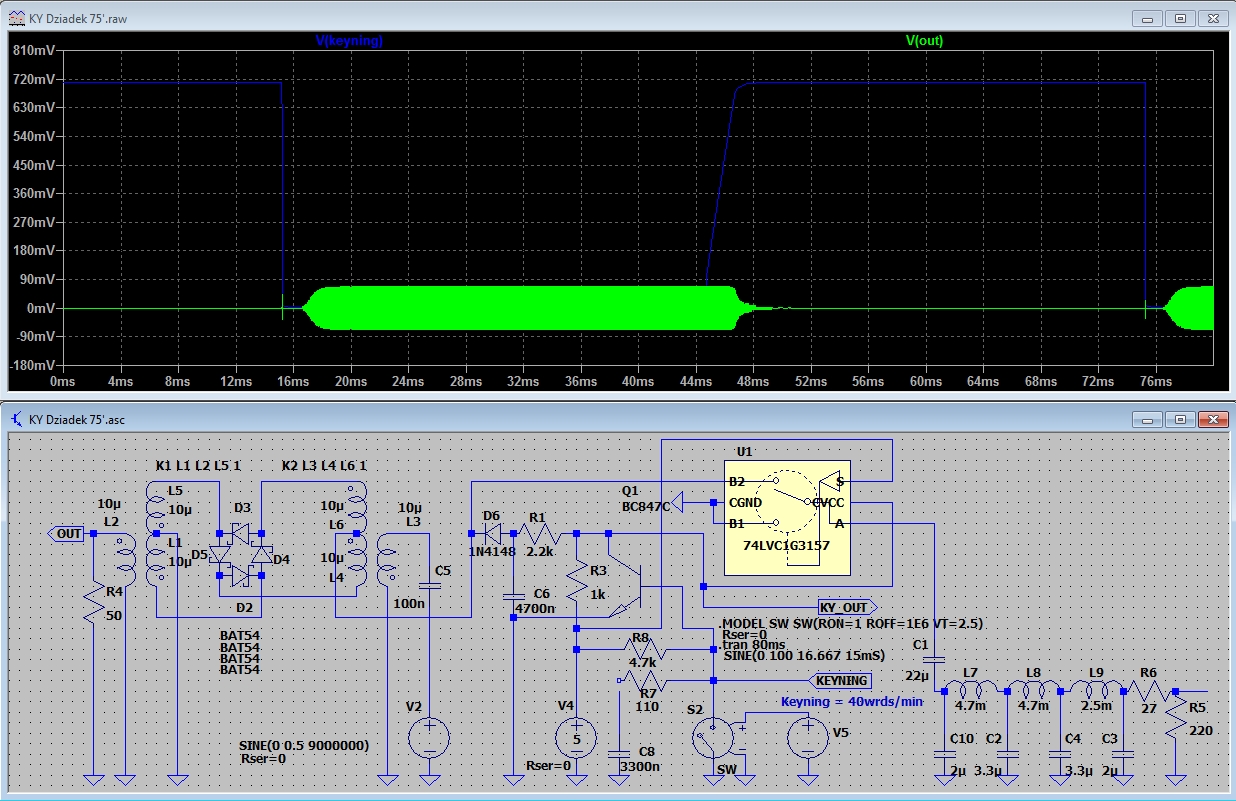Viewport: 1236px width, 801px height.
Task: Select the KEYNING net label
Action: click(x=840, y=680)
